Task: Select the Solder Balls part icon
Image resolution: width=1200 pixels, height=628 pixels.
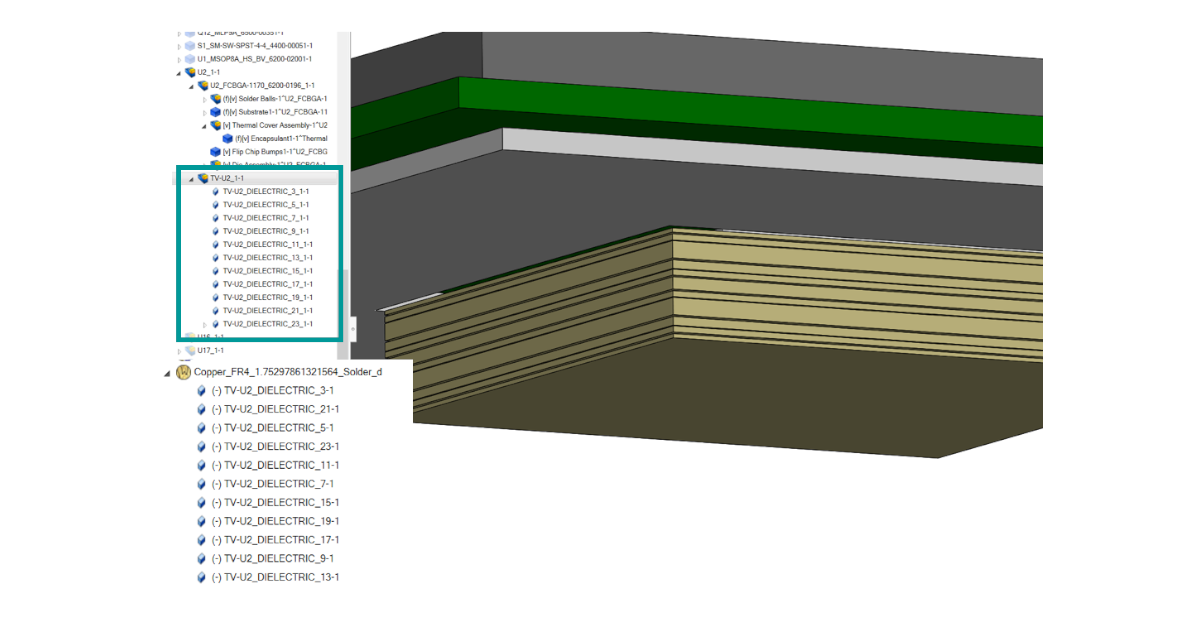Action: [x=215, y=99]
